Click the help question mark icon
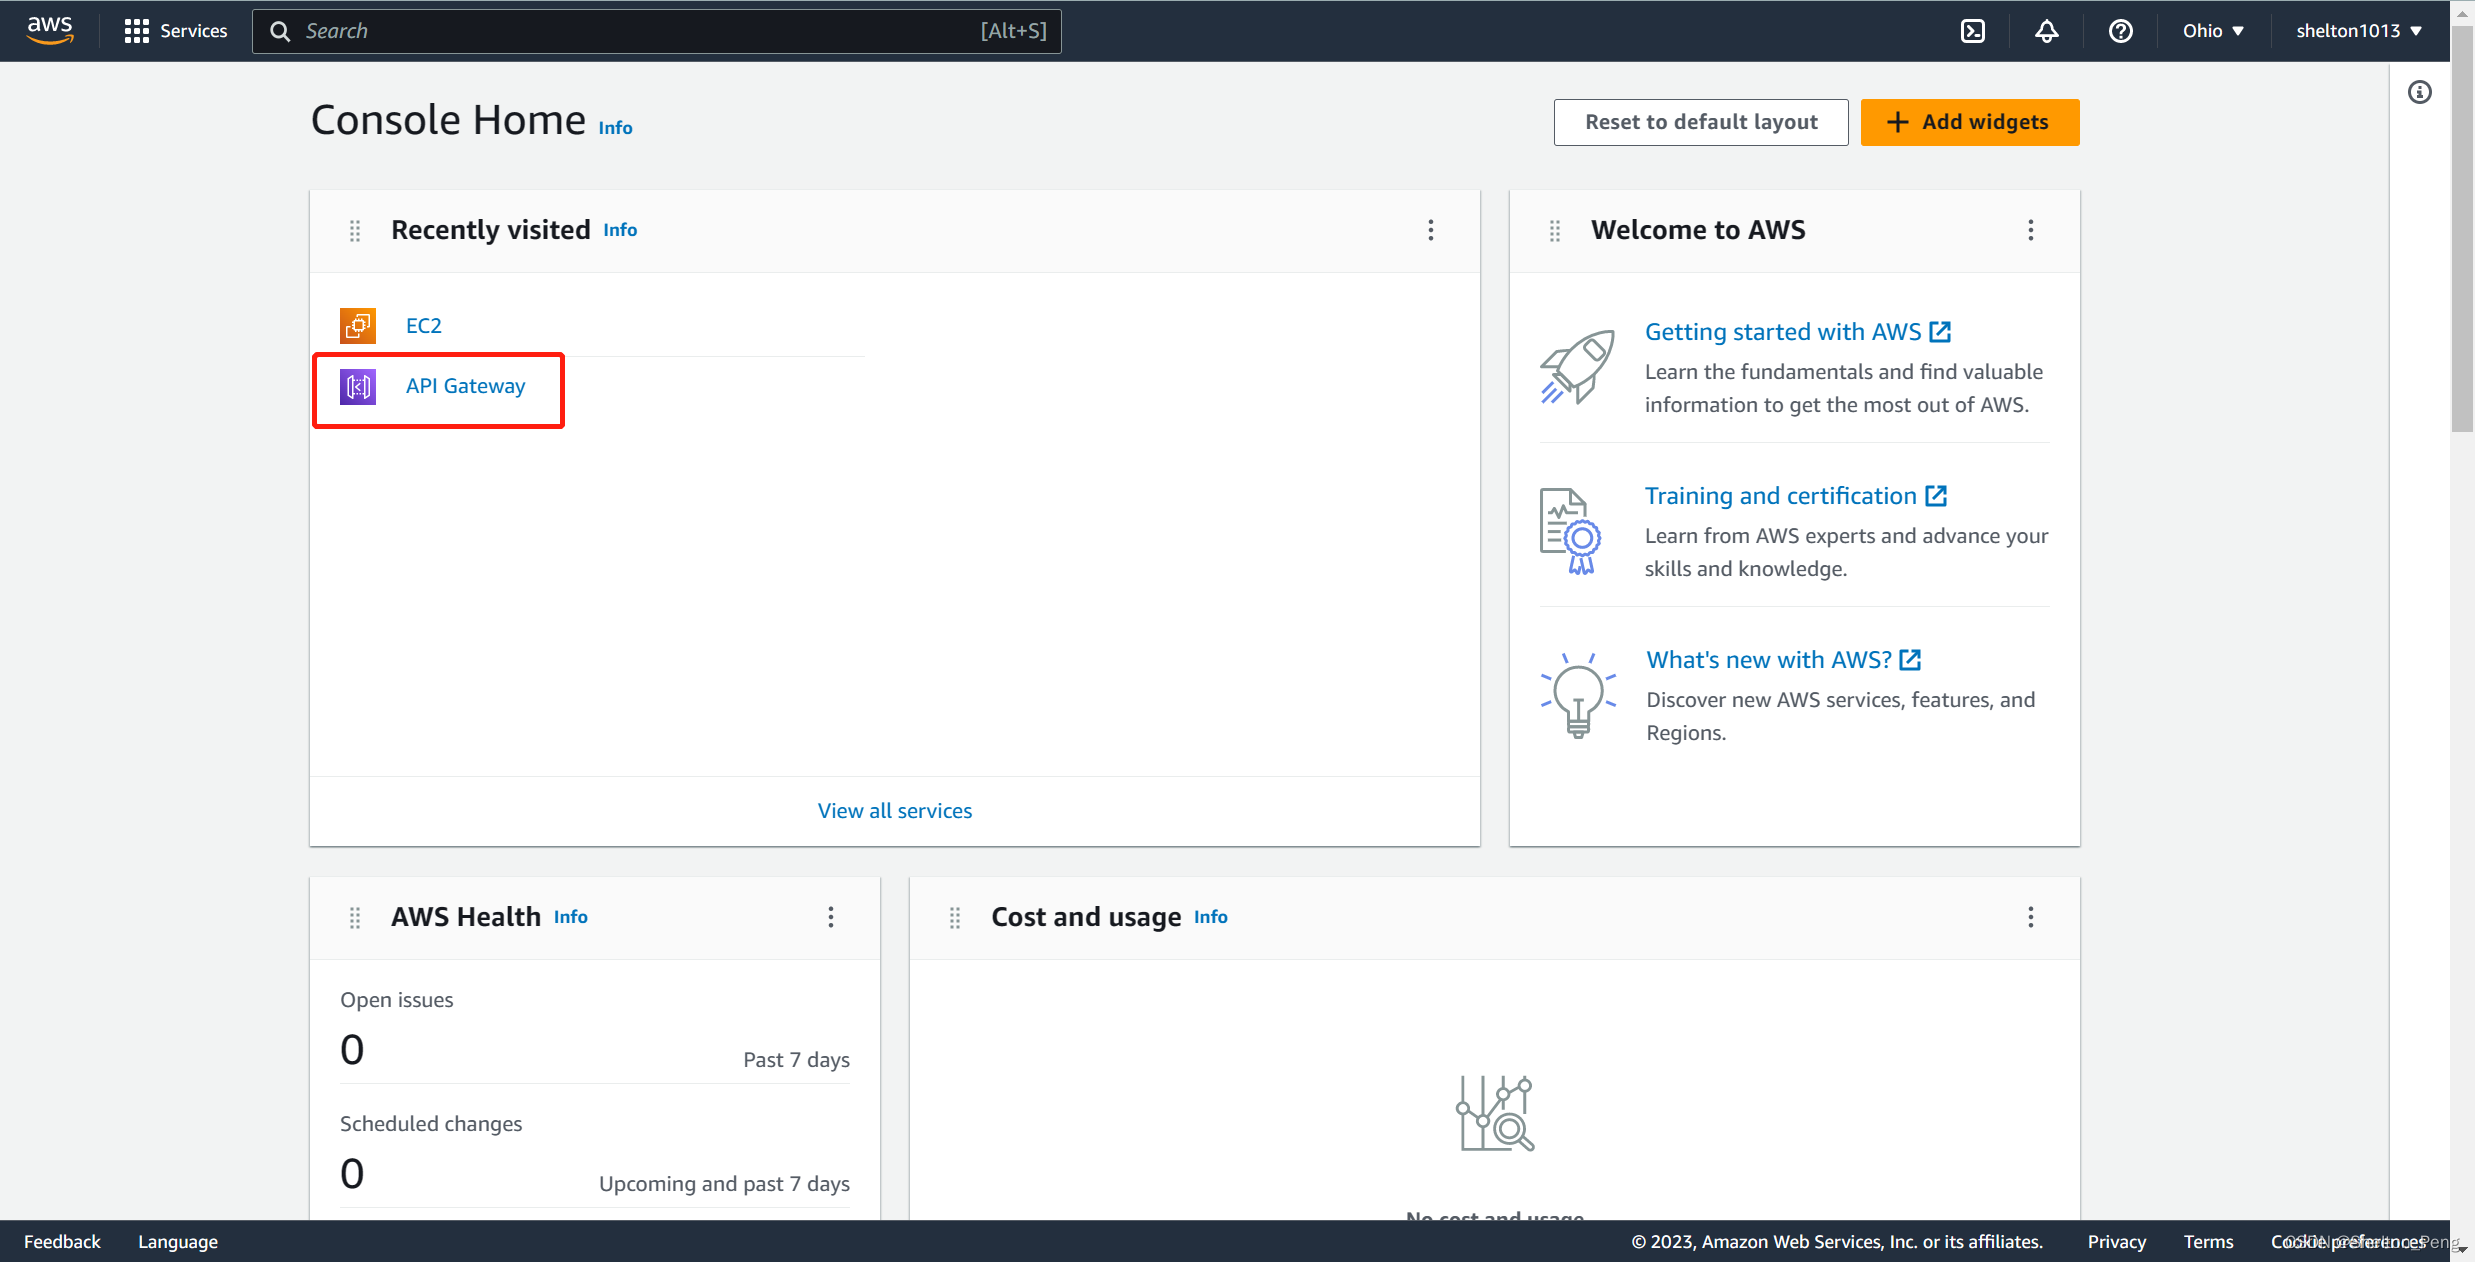 [x=2120, y=31]
